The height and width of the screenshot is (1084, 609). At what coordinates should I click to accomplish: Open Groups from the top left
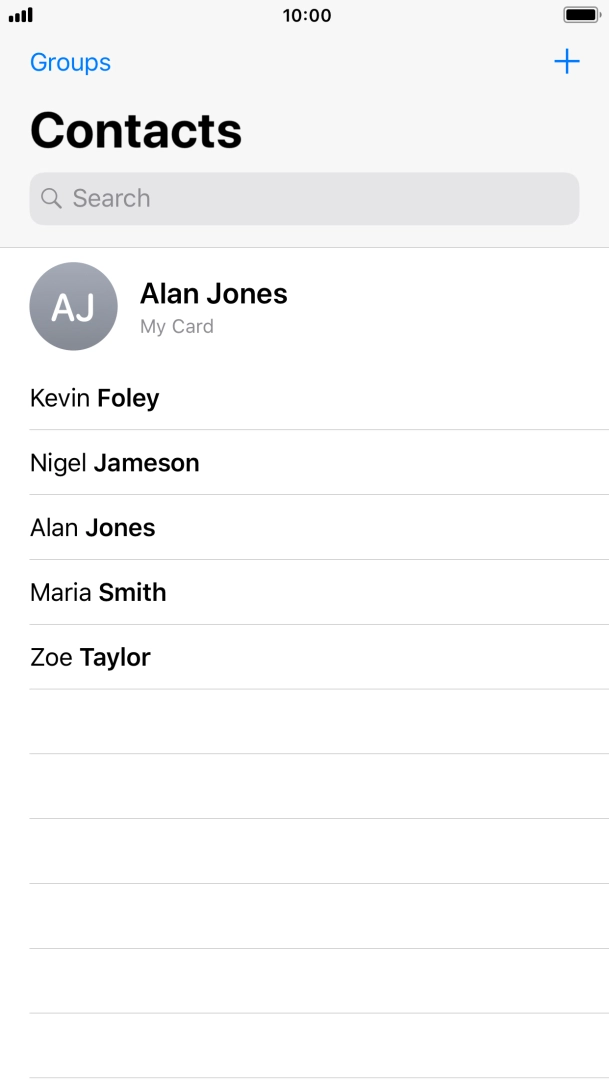(x=70, y=62)
